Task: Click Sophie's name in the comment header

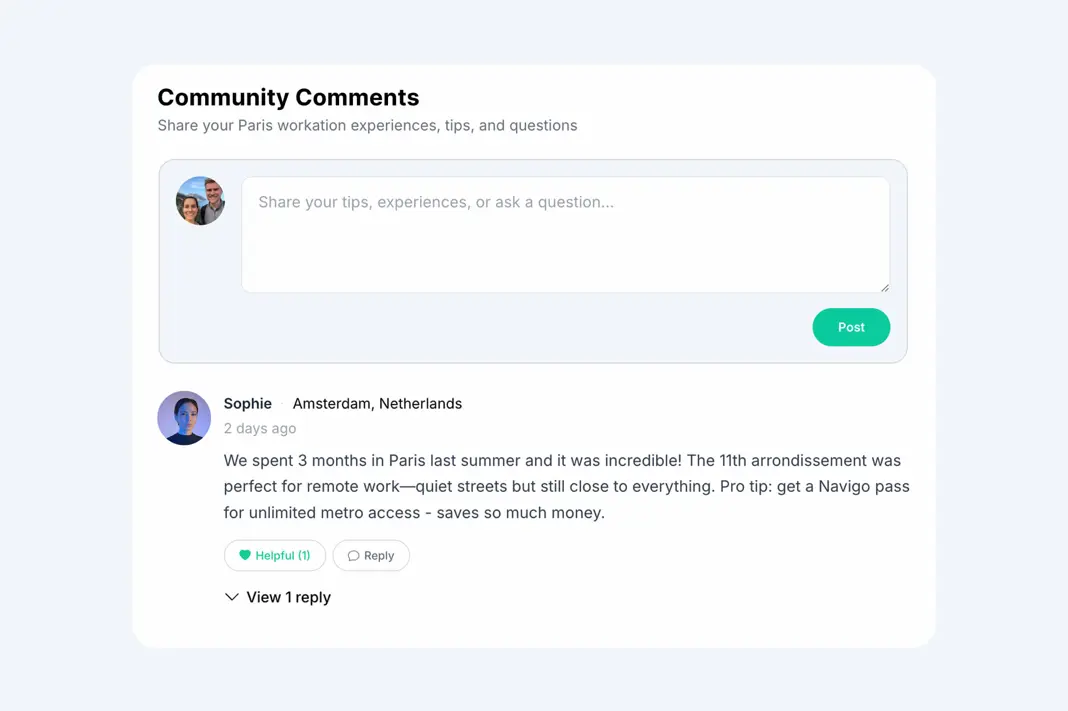Action: click(247, 403)
